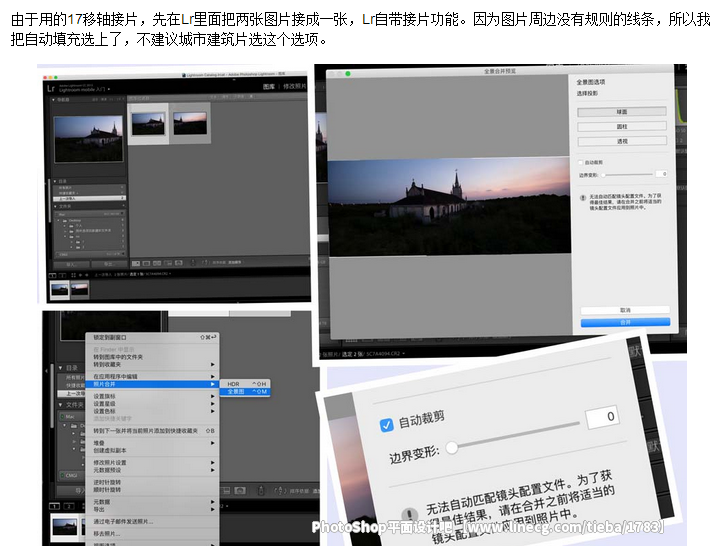Select 透视 projection in panorama dialog

pos(622,141)
